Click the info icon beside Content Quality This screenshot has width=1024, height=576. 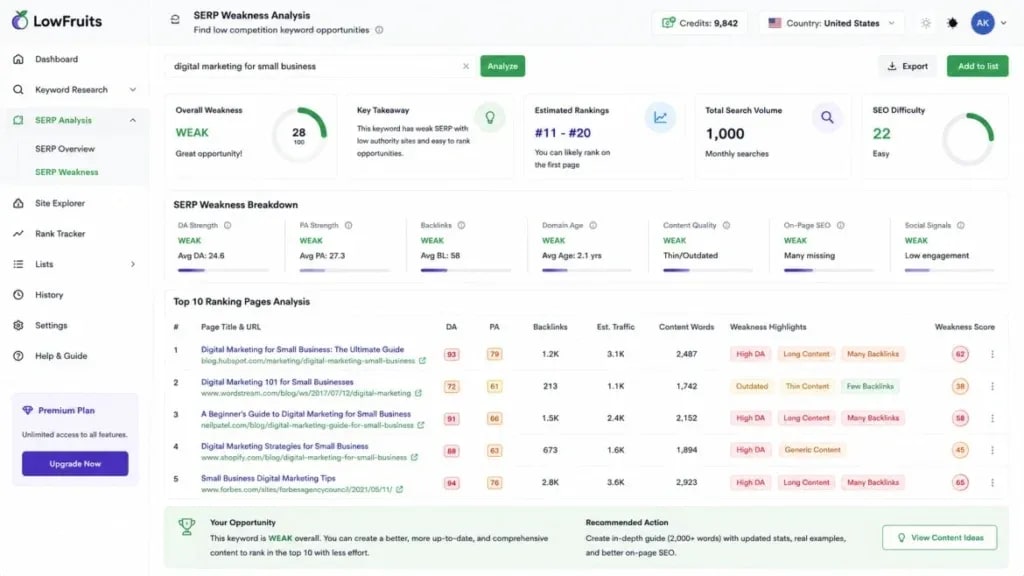pyautogui.click(x=726, y=225)
